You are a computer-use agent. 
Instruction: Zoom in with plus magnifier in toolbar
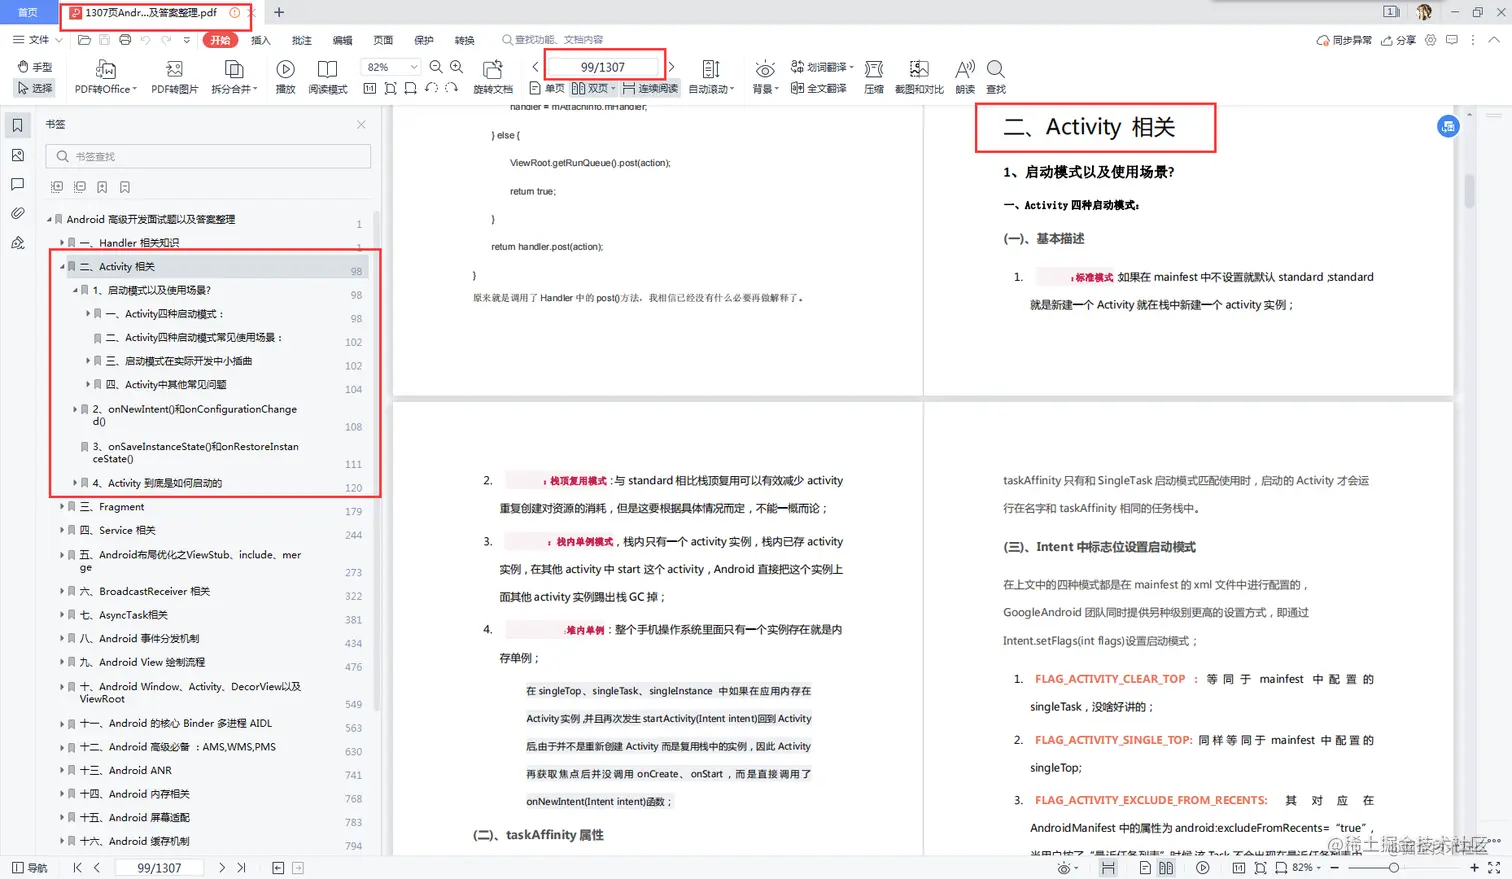(456, 67)
